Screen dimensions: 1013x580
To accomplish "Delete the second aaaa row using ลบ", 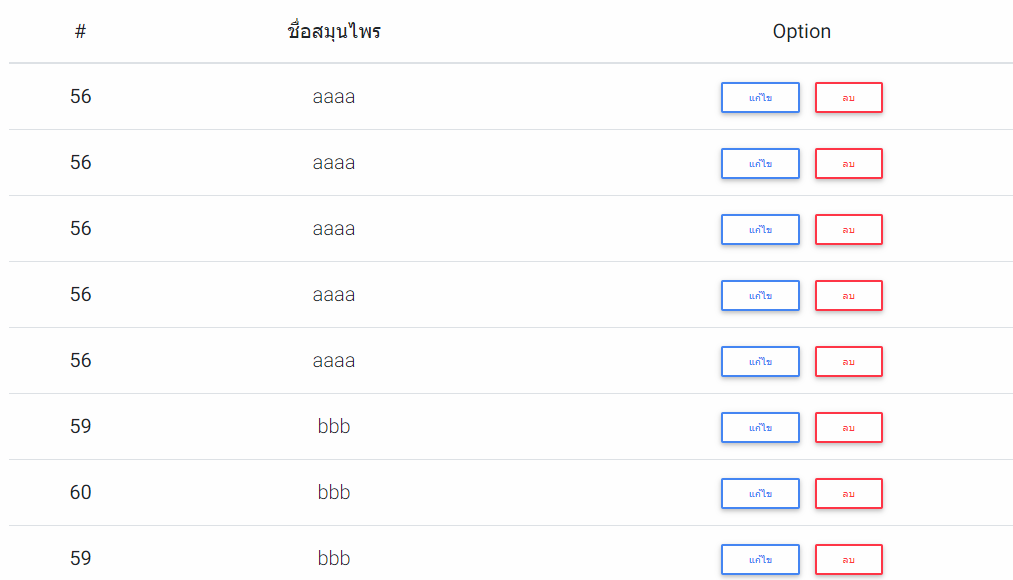I will [x=848, y=163].
